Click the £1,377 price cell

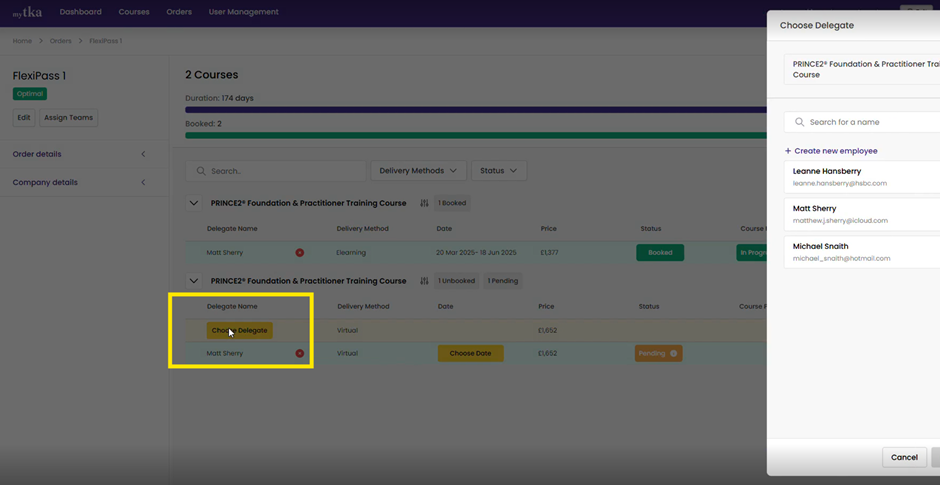pyautogui.click(x=549, y=252)
